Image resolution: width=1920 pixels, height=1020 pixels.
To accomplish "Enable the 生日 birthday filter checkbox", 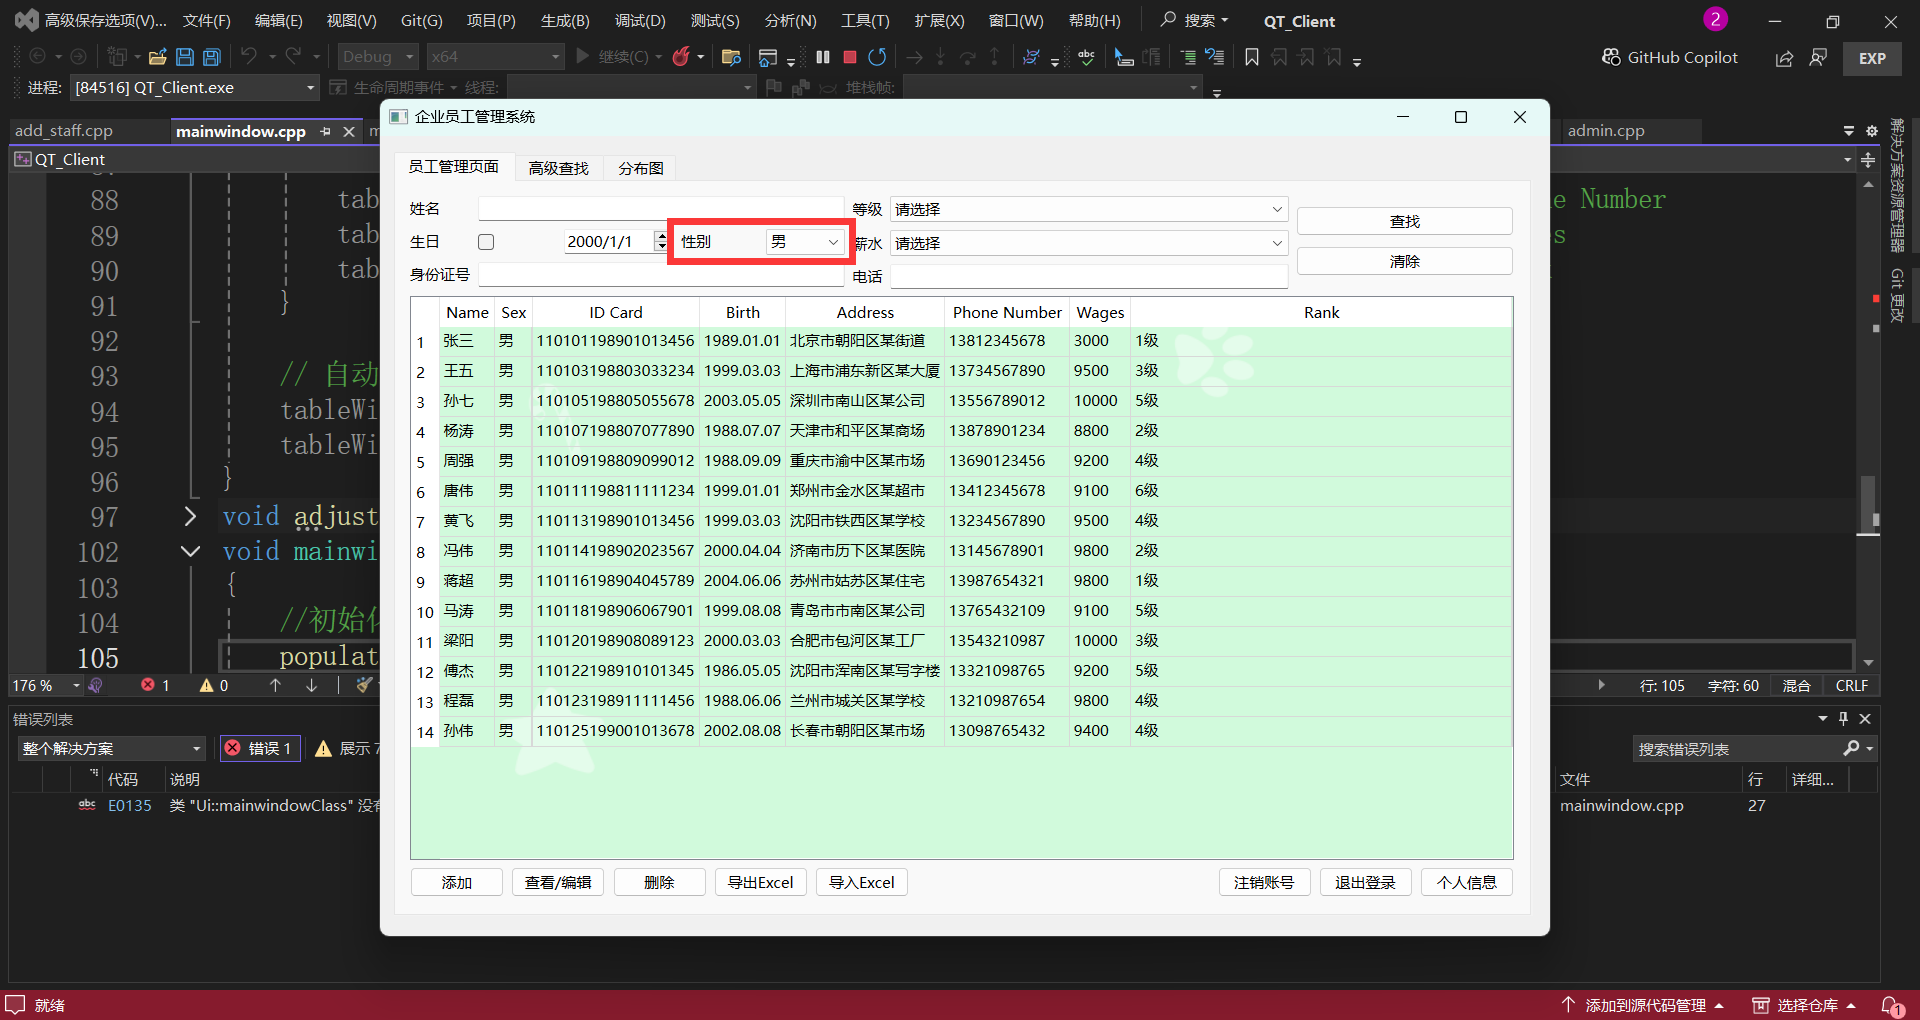I will point(486,242).
